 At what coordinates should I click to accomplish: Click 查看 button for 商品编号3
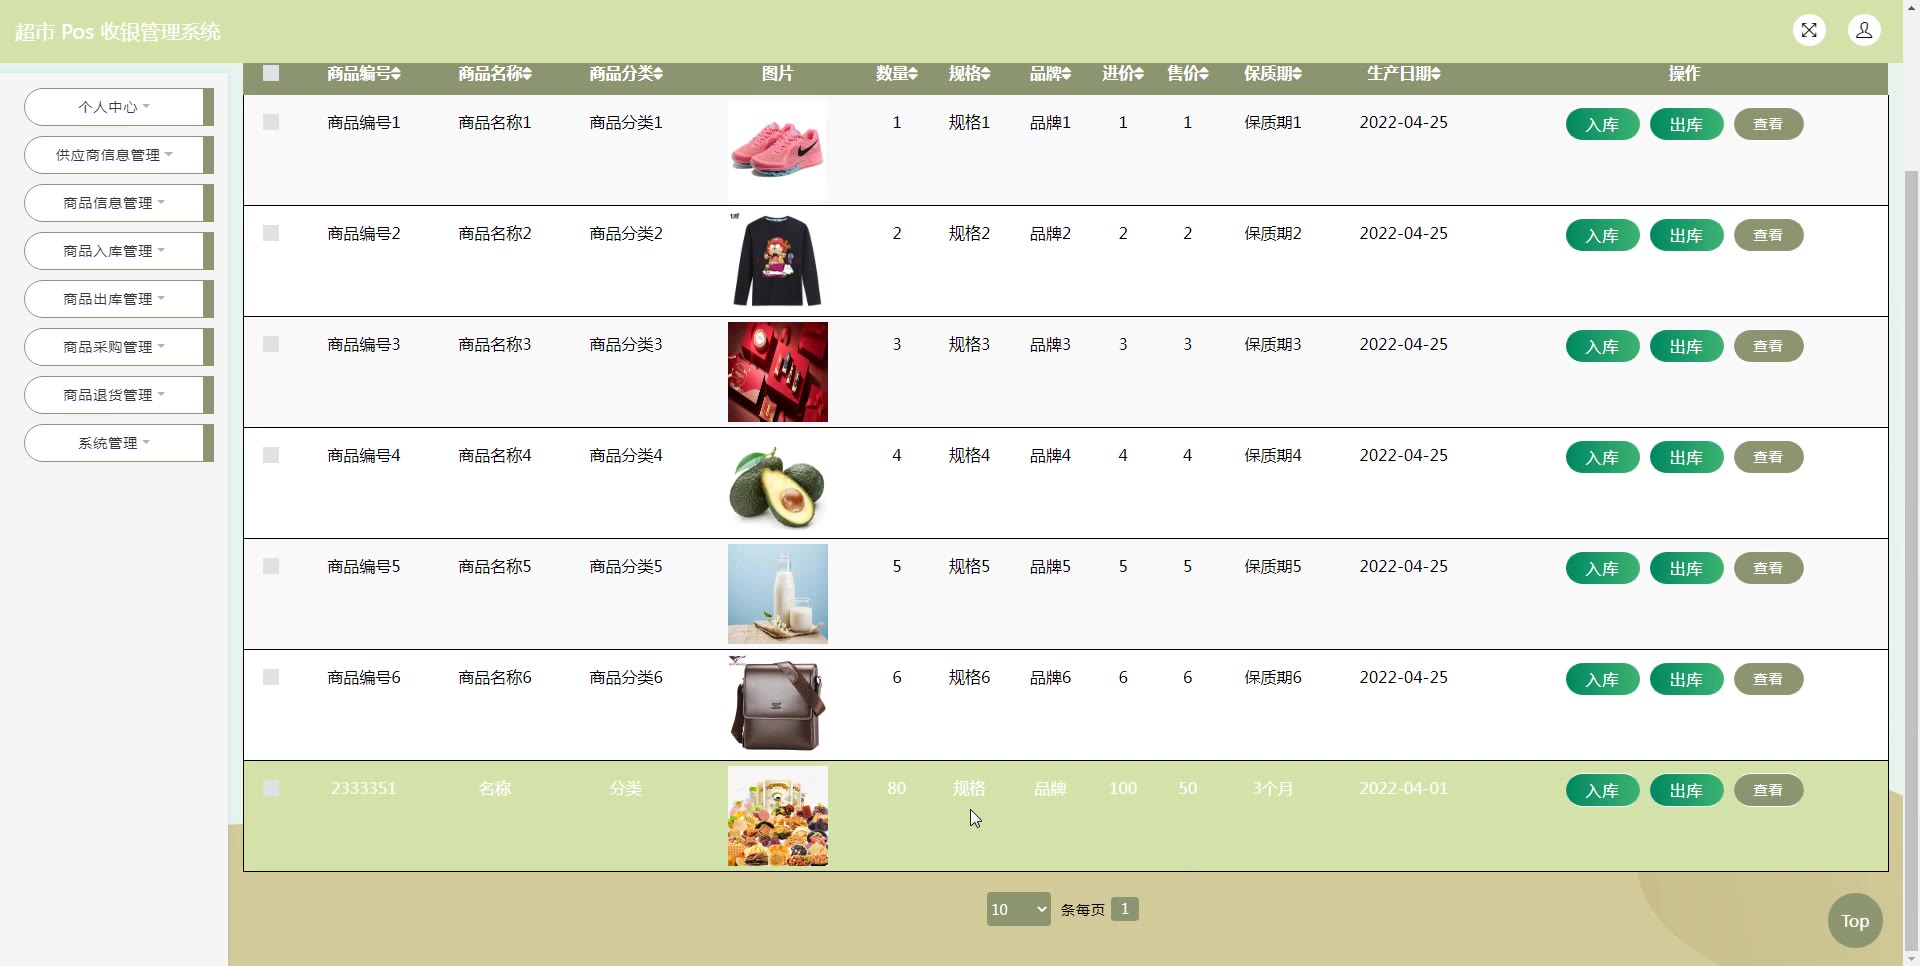(x=1768, y=346)
